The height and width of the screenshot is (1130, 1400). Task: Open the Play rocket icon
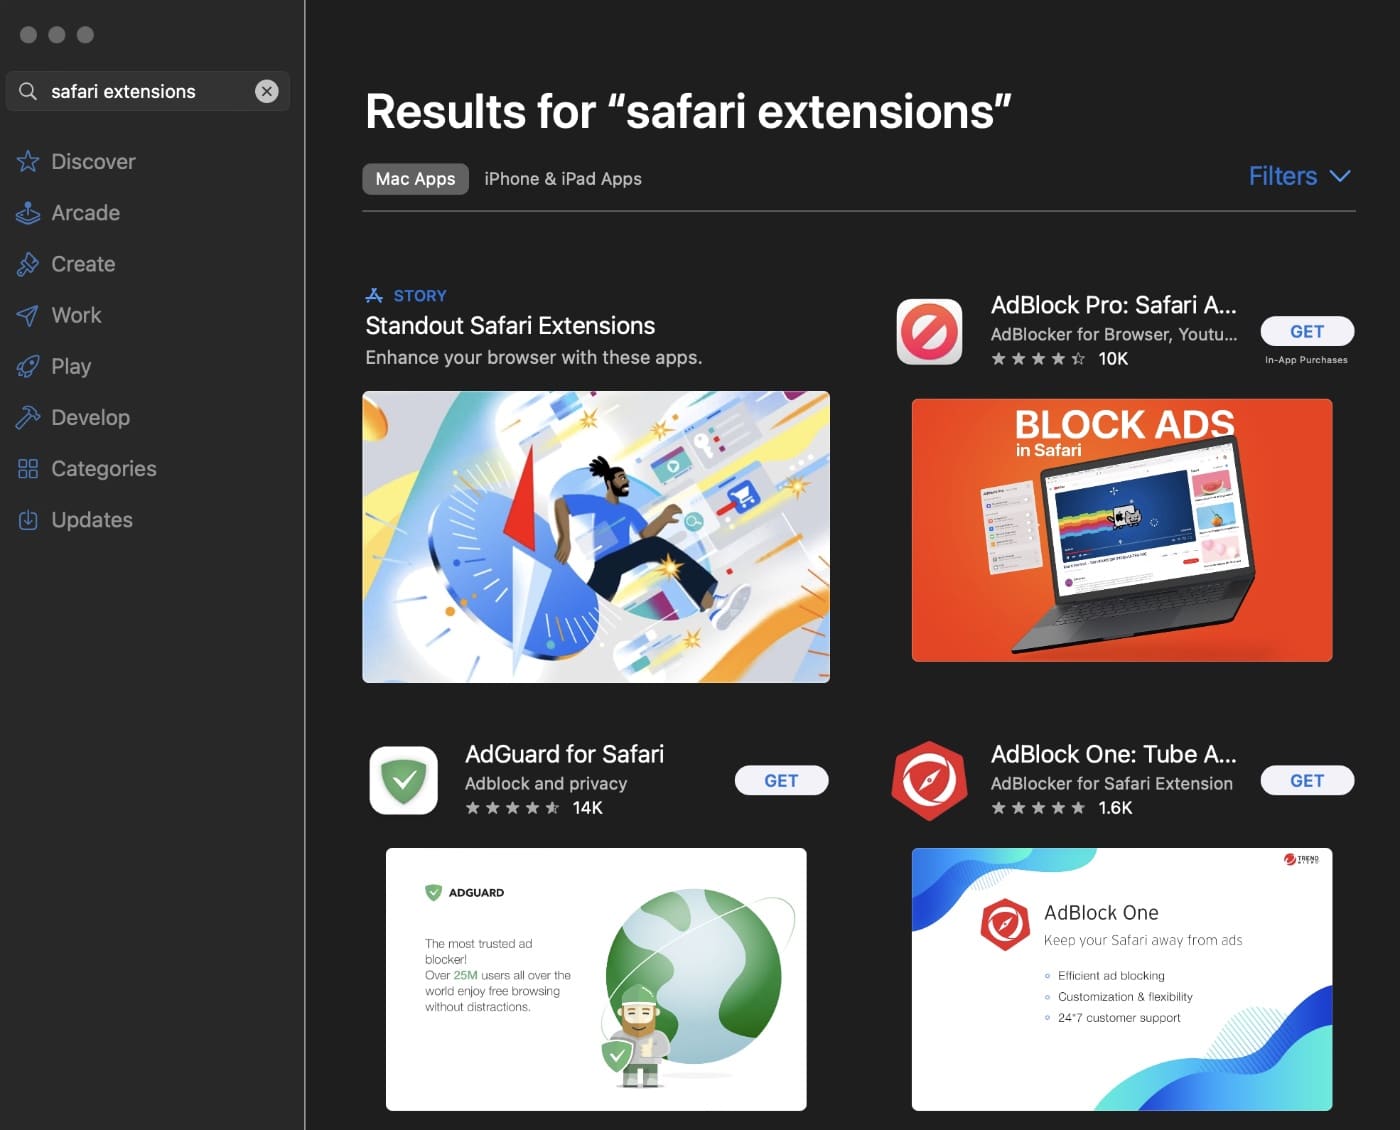click(28, 366)
